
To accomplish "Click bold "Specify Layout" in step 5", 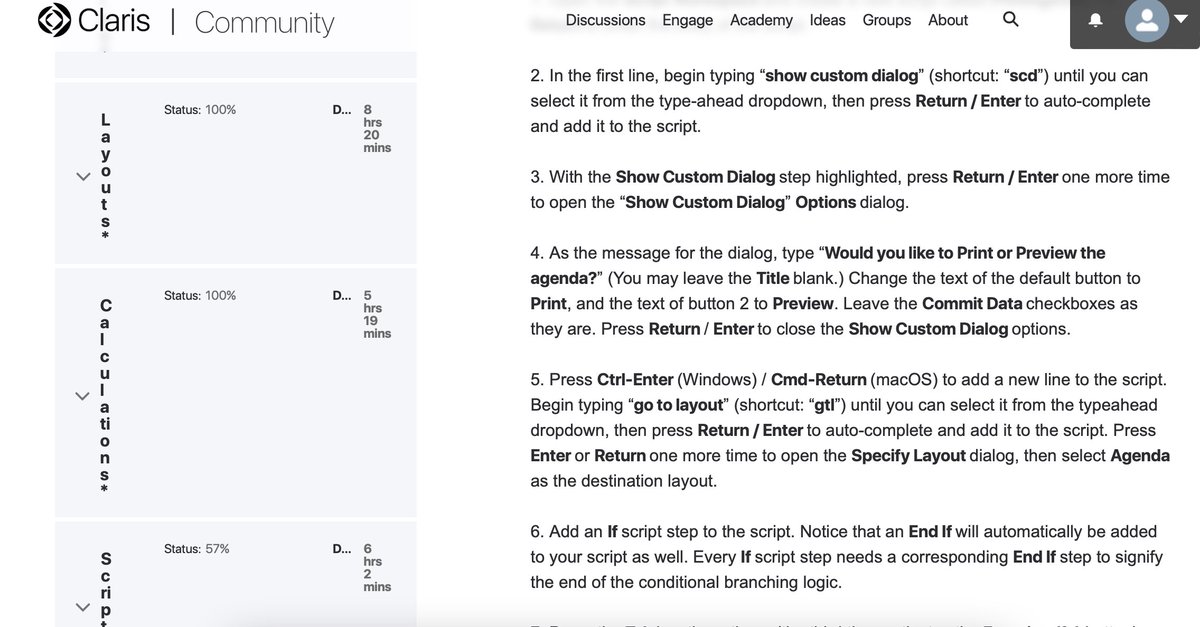I will click(x=909, y=456).
